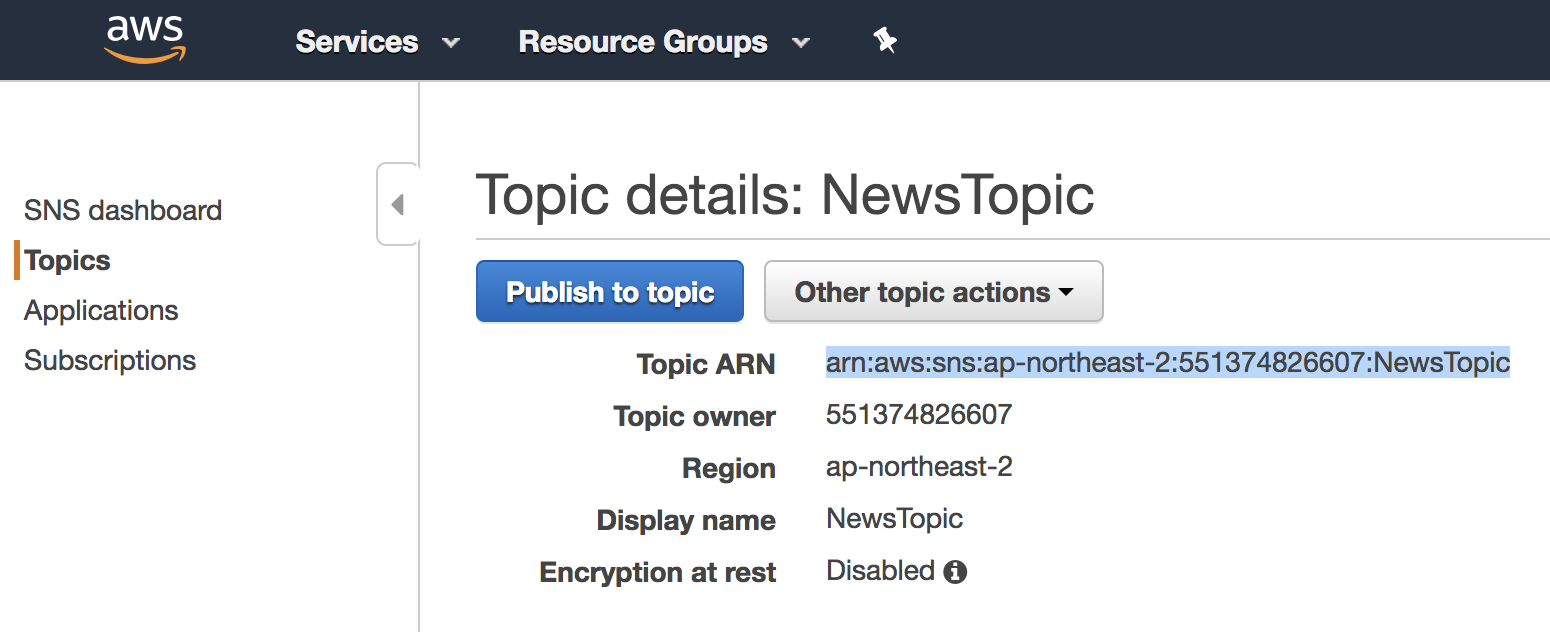The image size is (1550, 632).
Task: Click the Region value ap-northeast-2
Action: click(x=919, y=466)
